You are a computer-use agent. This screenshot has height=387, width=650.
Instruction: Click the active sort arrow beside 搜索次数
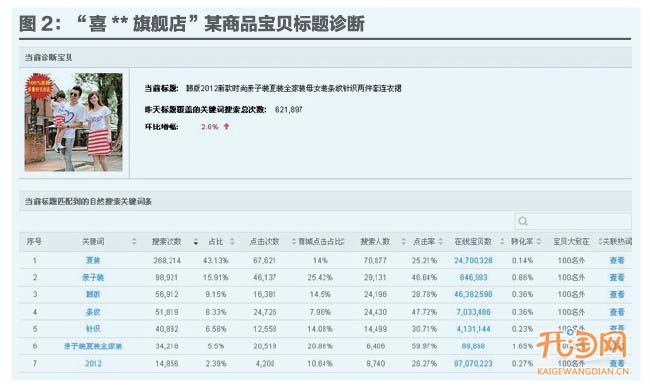(195, 242)
